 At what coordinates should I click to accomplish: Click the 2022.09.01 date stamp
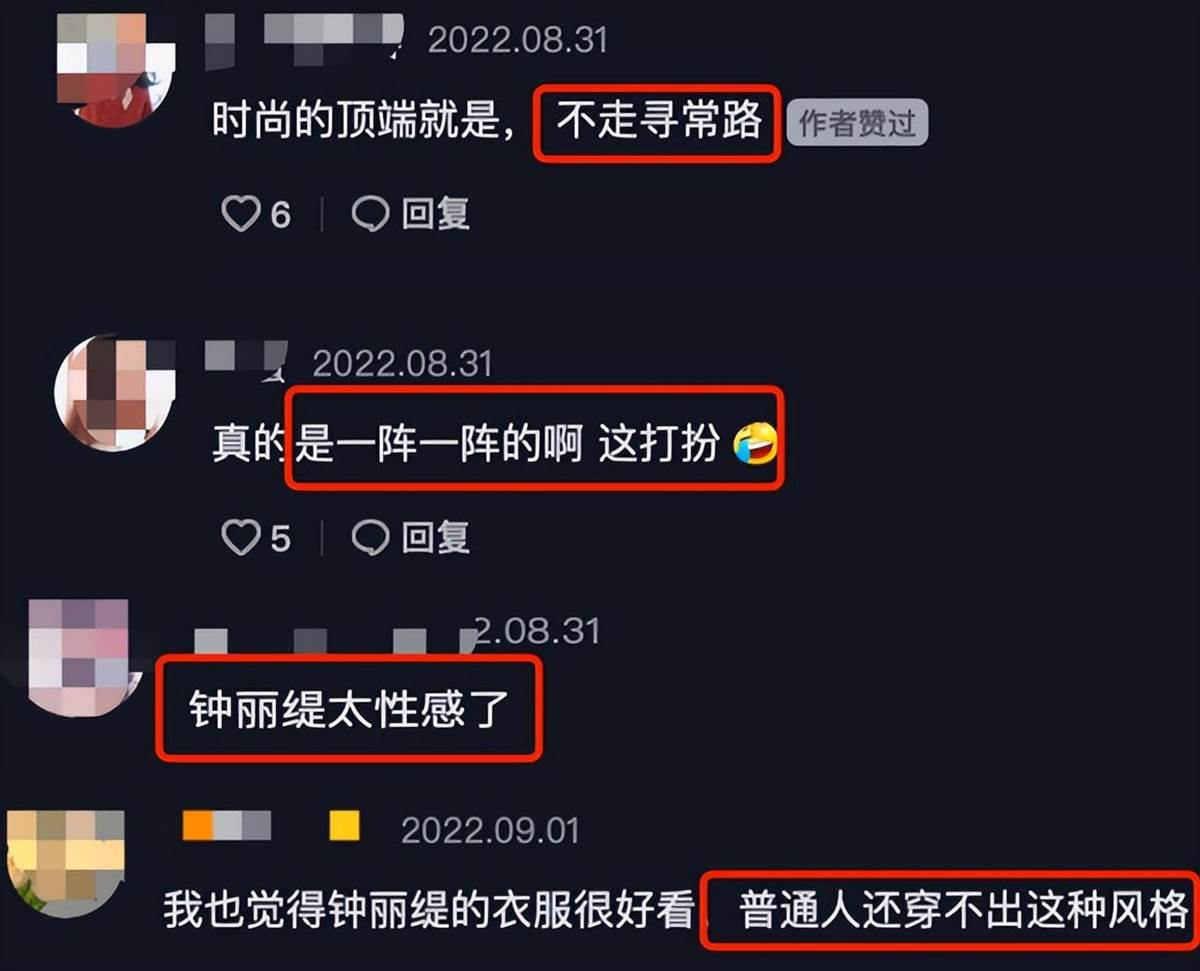tap(490, 830)
